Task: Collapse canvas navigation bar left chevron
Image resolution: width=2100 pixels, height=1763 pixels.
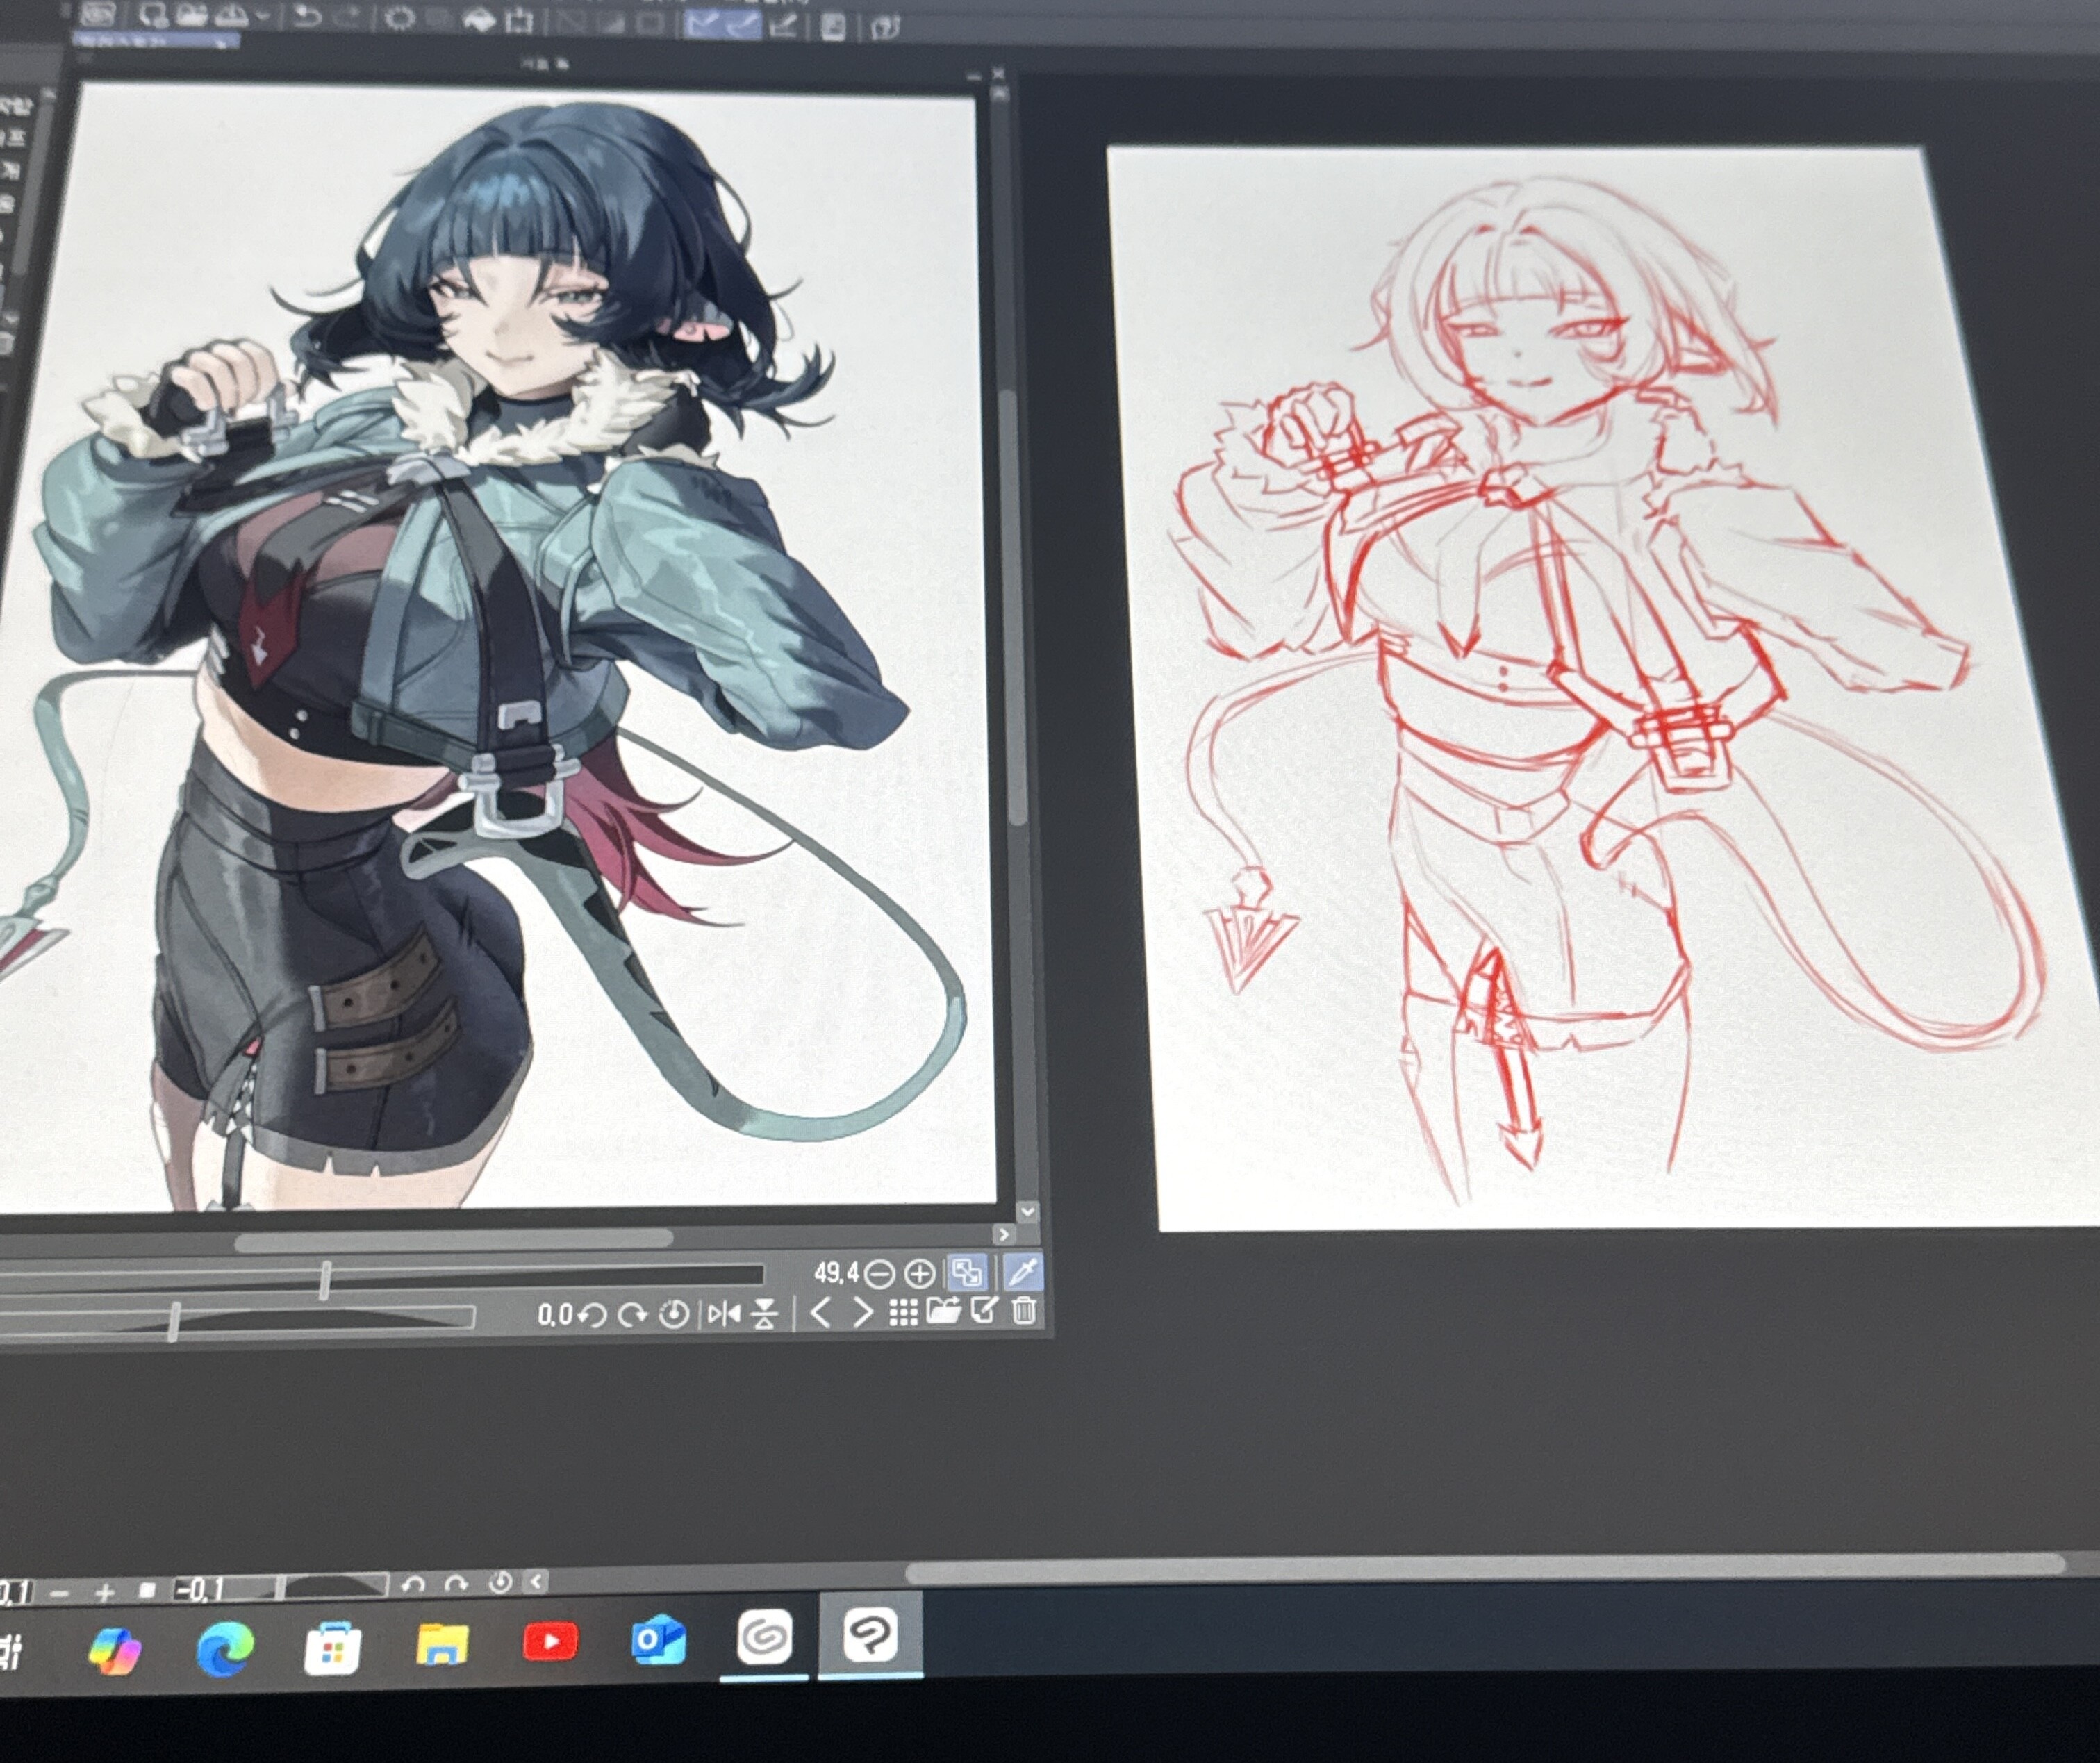Action: [537, 1581]
